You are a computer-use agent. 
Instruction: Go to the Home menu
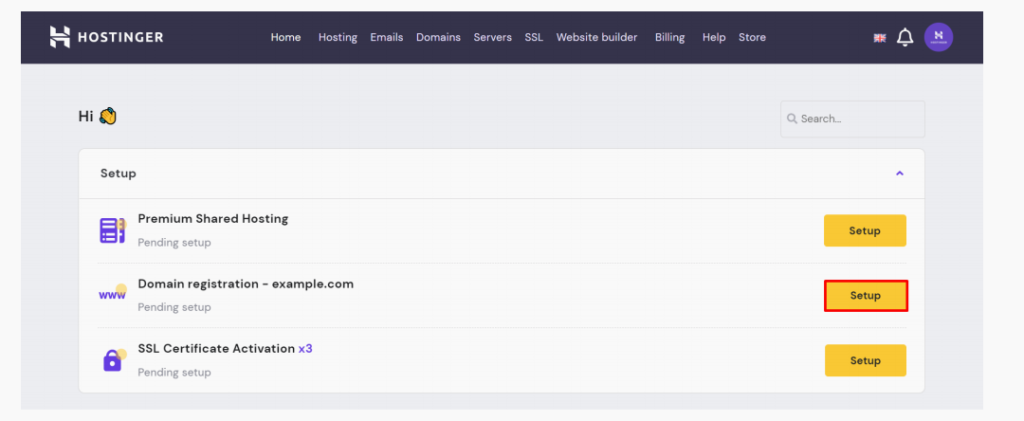pyautogui.click(x=285, y=38)
